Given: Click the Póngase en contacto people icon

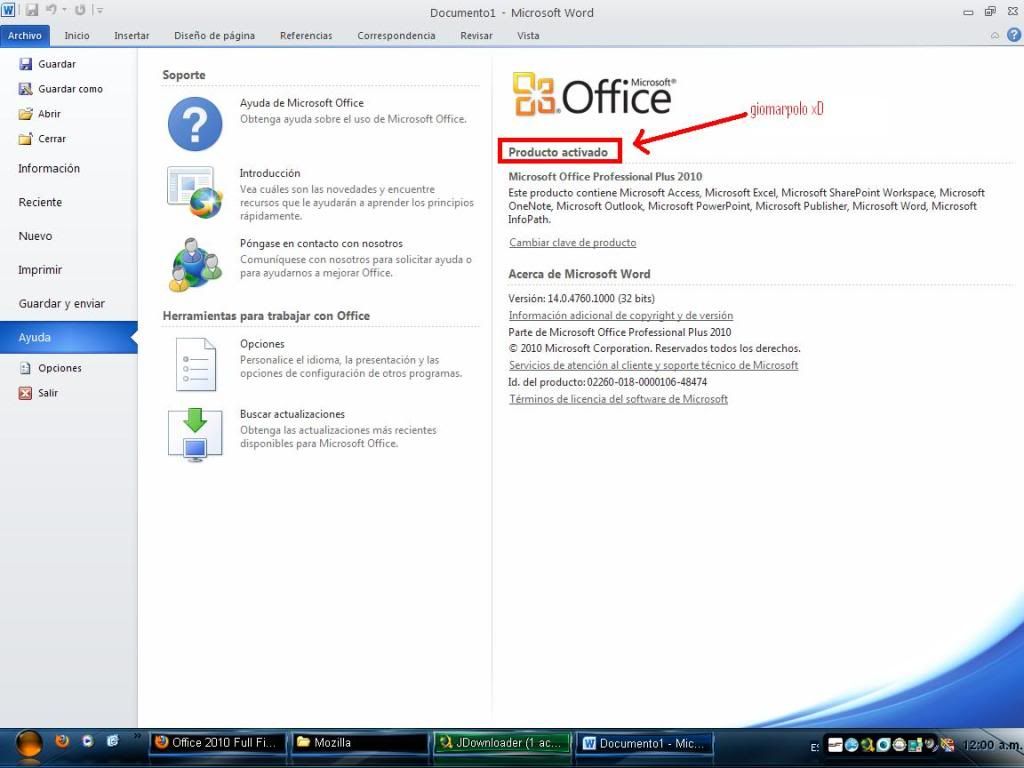Looking at the screenshot, I should point(195,264).
